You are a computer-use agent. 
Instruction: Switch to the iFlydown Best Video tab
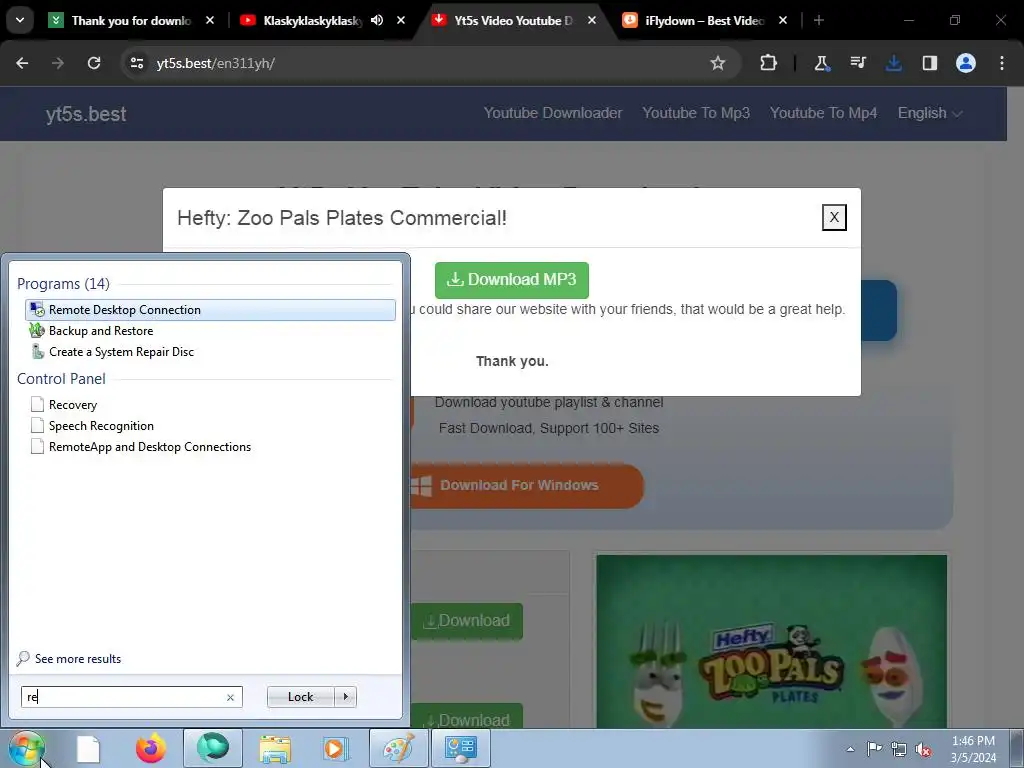(x=703, y=21)
